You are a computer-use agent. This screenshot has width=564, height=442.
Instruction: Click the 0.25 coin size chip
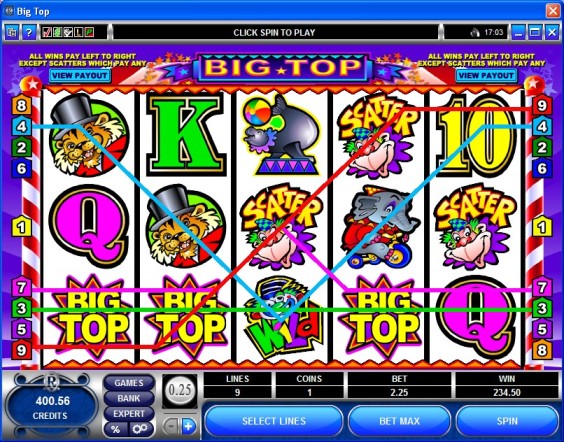click(179, 390)
